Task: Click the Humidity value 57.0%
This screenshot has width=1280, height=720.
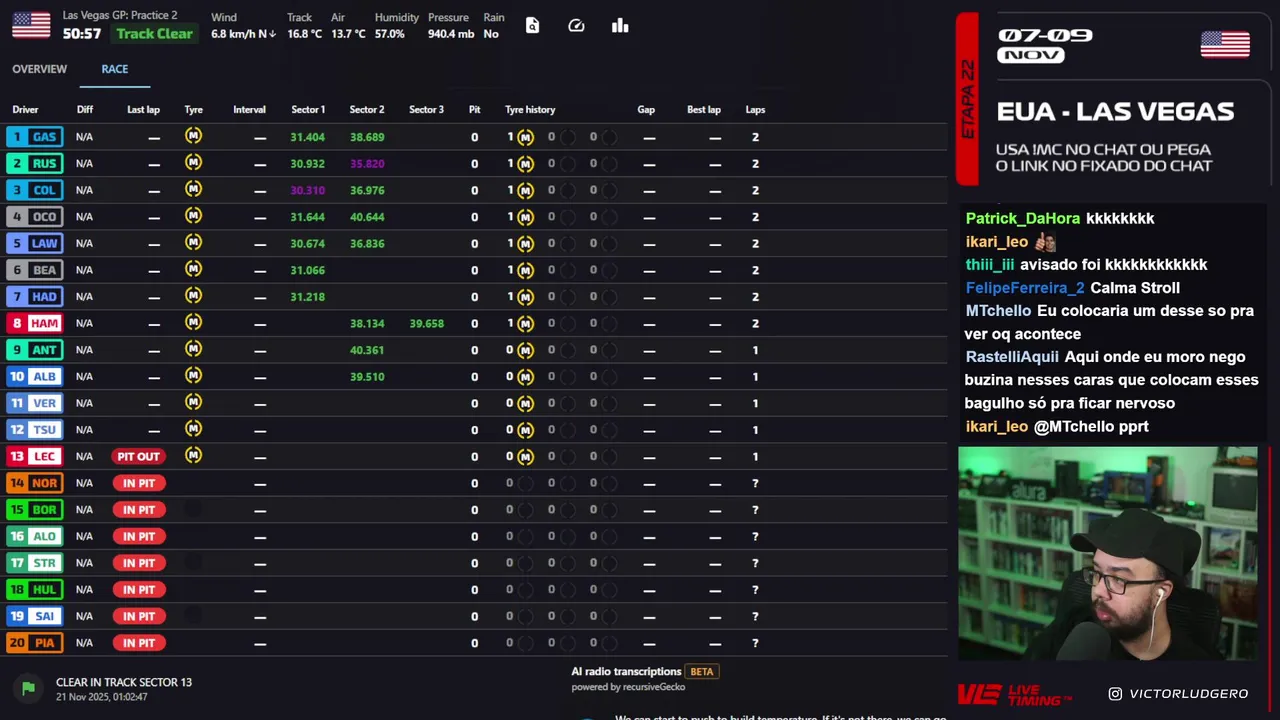Action: [x=390, y=34]
